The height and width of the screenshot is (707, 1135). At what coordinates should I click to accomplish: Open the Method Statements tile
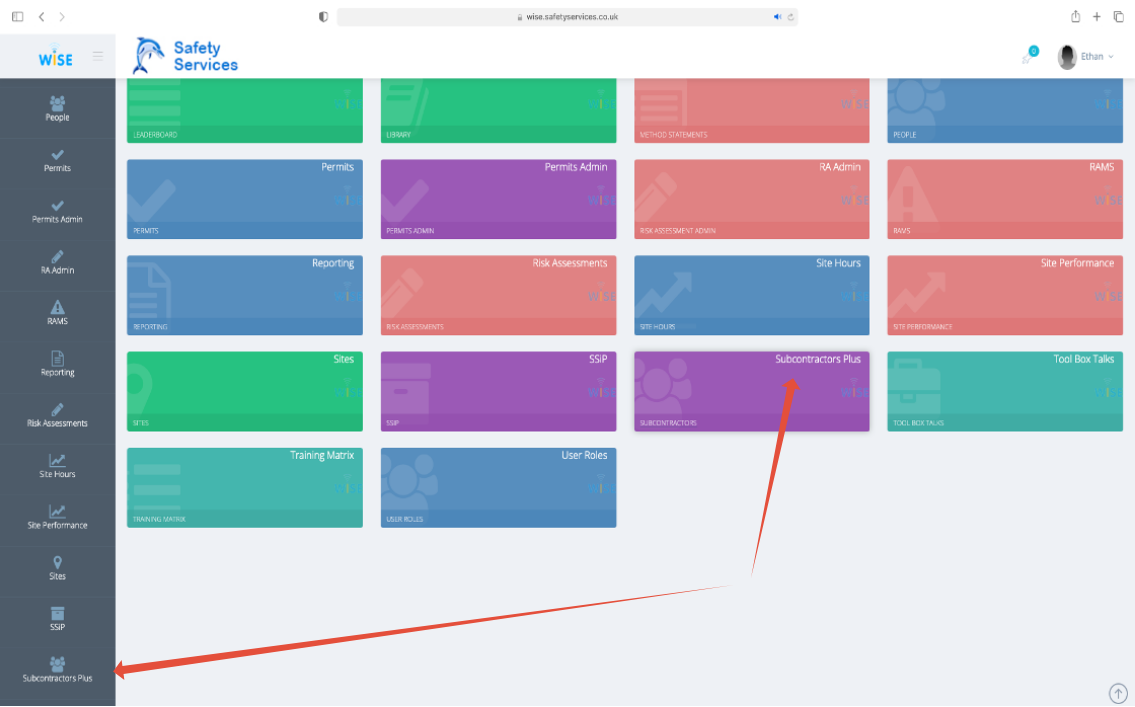click(x=752, y=111)
